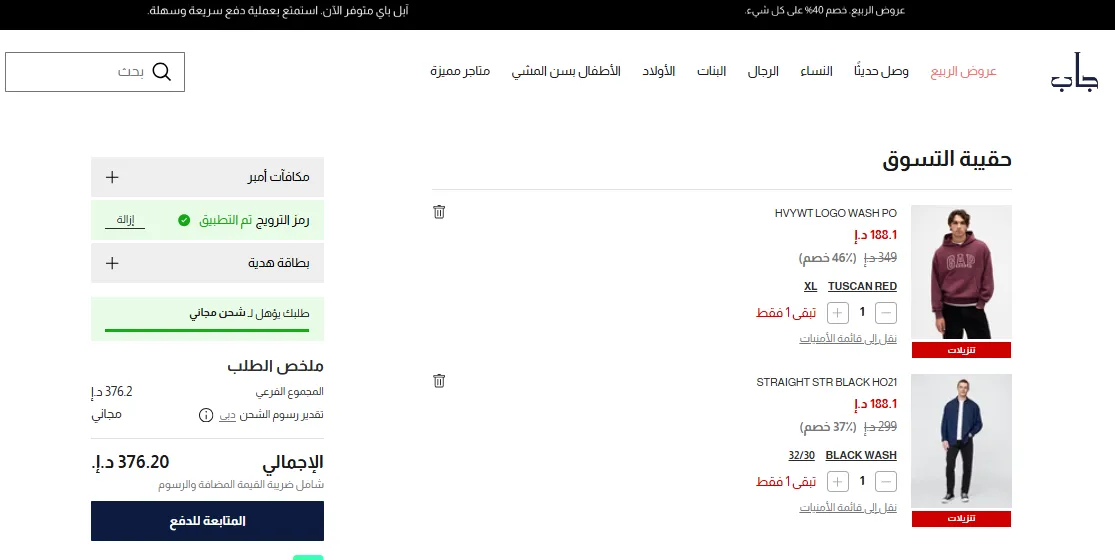Screen dimensions: 1115x560
Task: Change shipping city دبي link
Action: [227, 416]
